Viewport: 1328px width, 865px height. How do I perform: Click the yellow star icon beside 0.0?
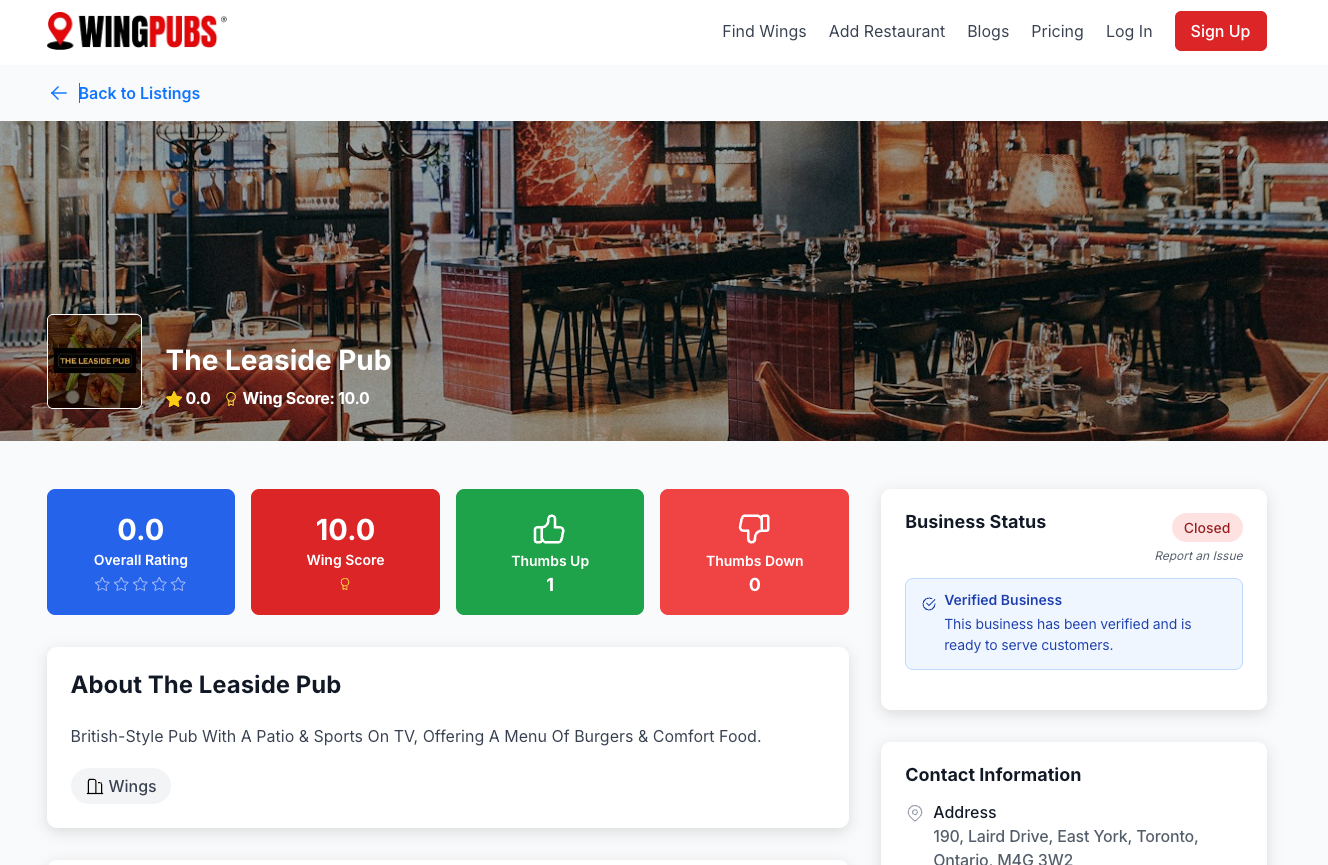click(x=174, y=399)
